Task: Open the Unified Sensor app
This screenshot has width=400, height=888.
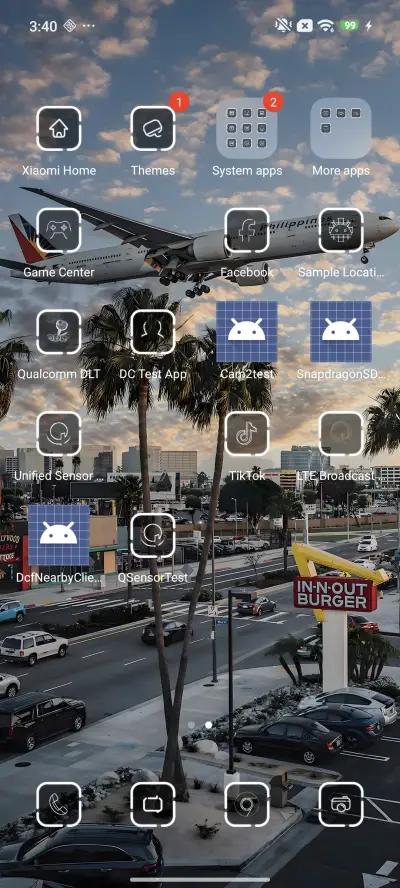Action: pyautogui.click(x=59, y=434)
